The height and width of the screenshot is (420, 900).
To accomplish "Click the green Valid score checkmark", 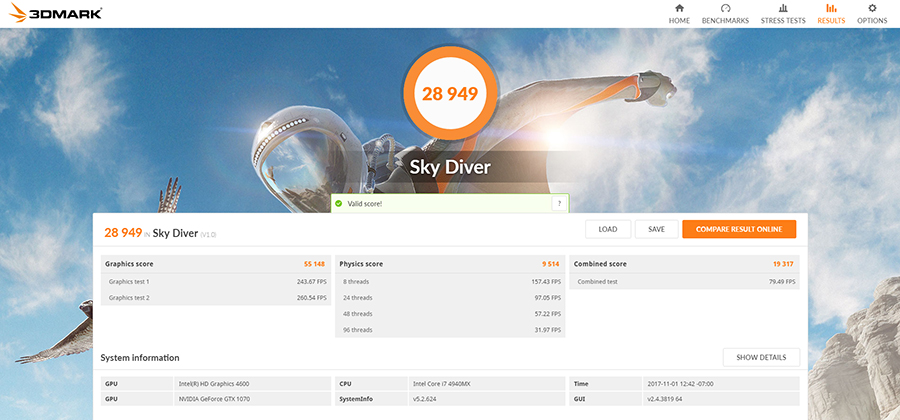I will (339, 203).
